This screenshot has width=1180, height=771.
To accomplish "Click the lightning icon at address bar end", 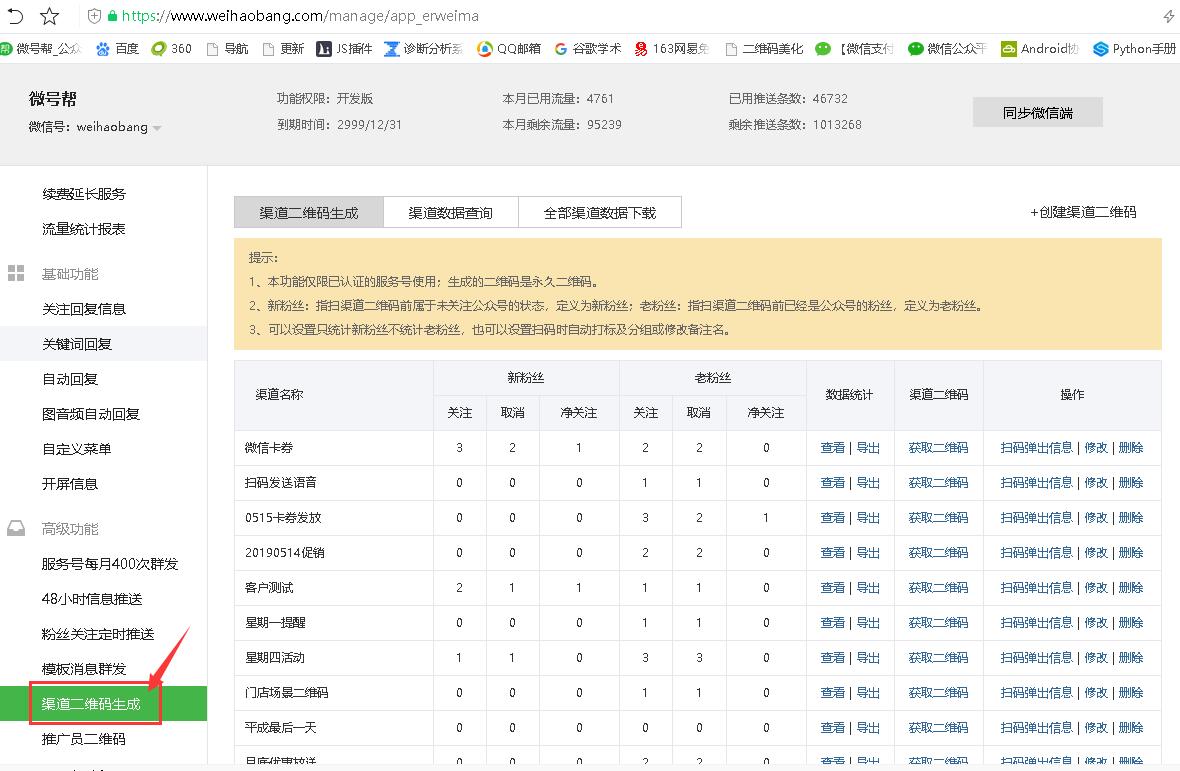I will coord(1169,16).
